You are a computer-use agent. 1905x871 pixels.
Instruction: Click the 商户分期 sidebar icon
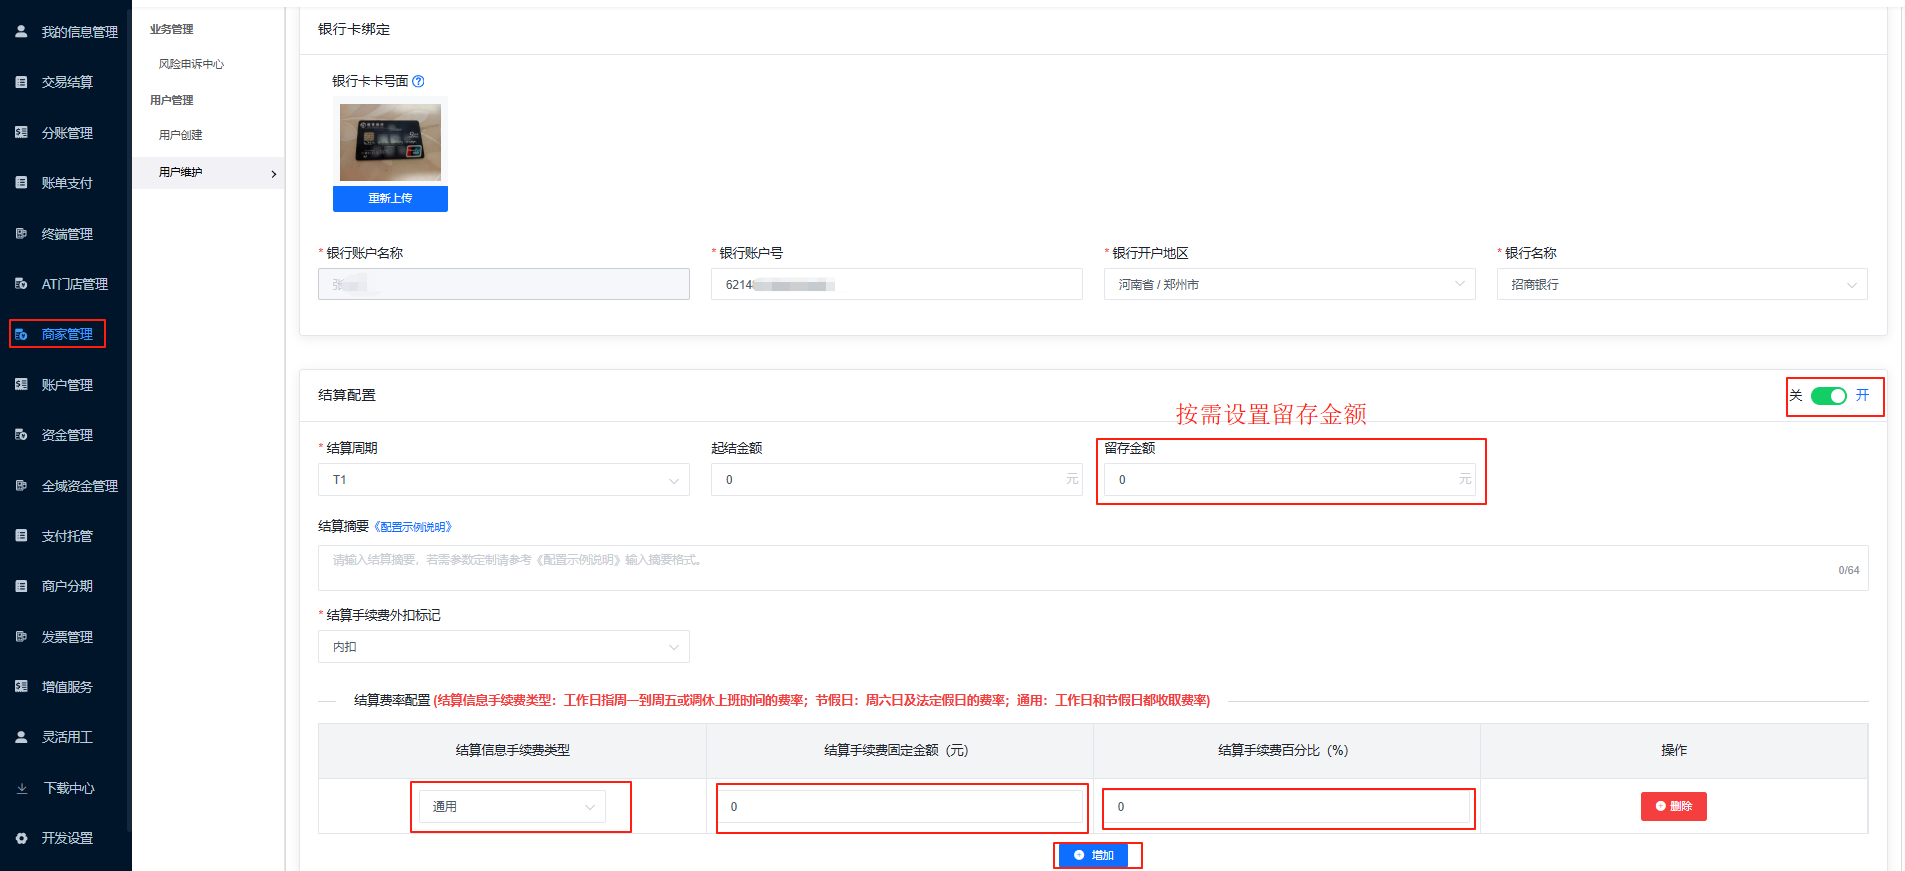coord(21,586)
